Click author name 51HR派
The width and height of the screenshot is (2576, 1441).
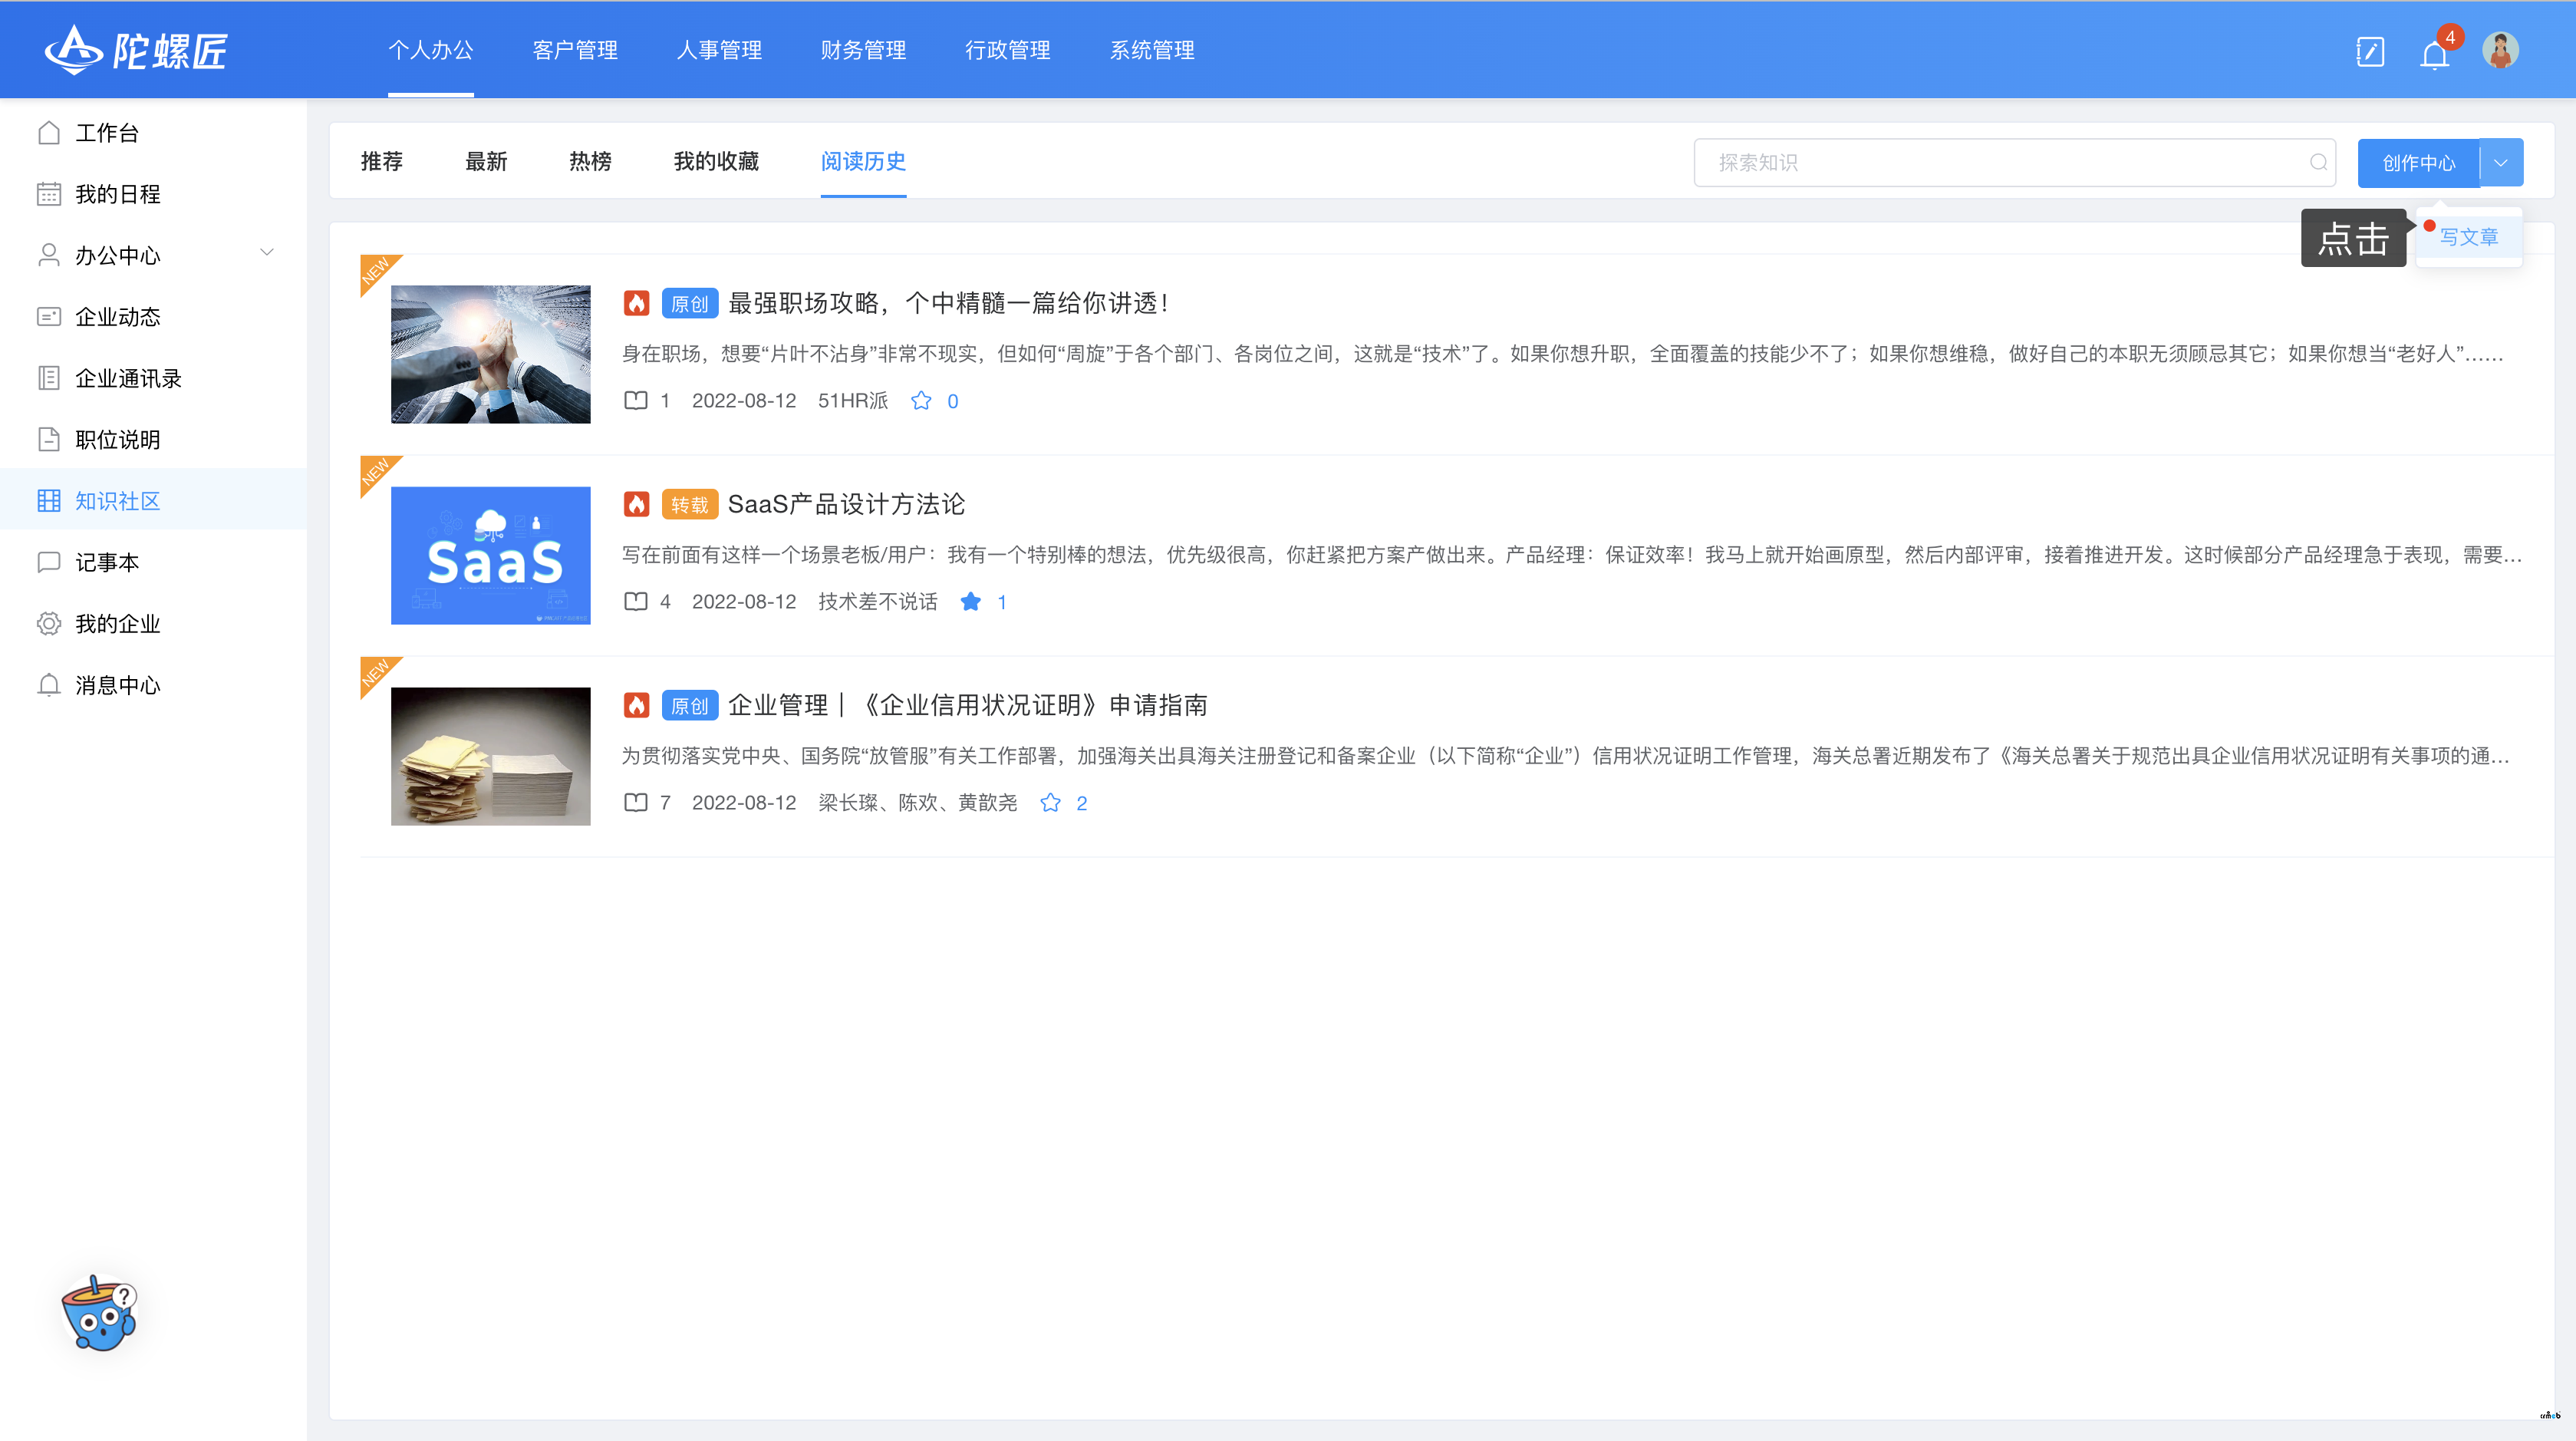pos(852,401)
